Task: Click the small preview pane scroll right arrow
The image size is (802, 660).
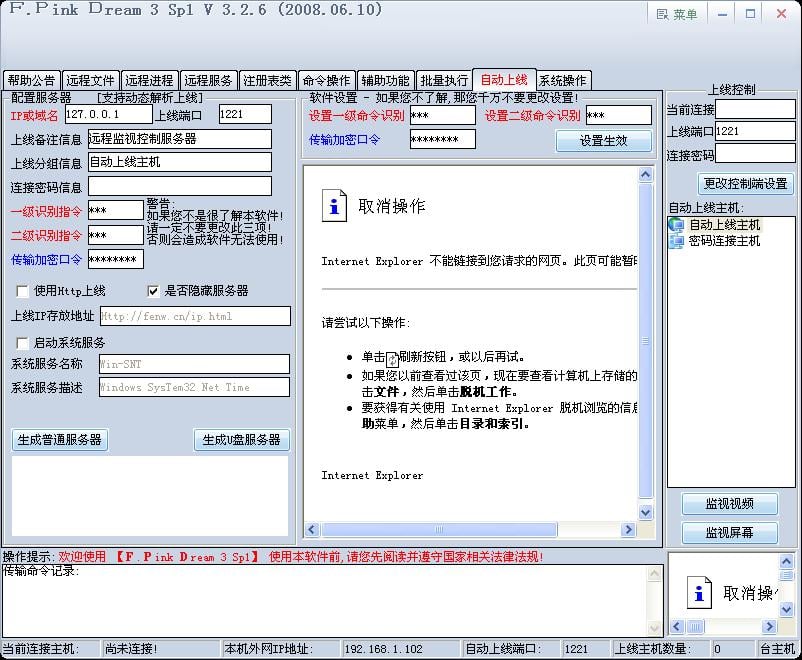Action: [769, 626]
